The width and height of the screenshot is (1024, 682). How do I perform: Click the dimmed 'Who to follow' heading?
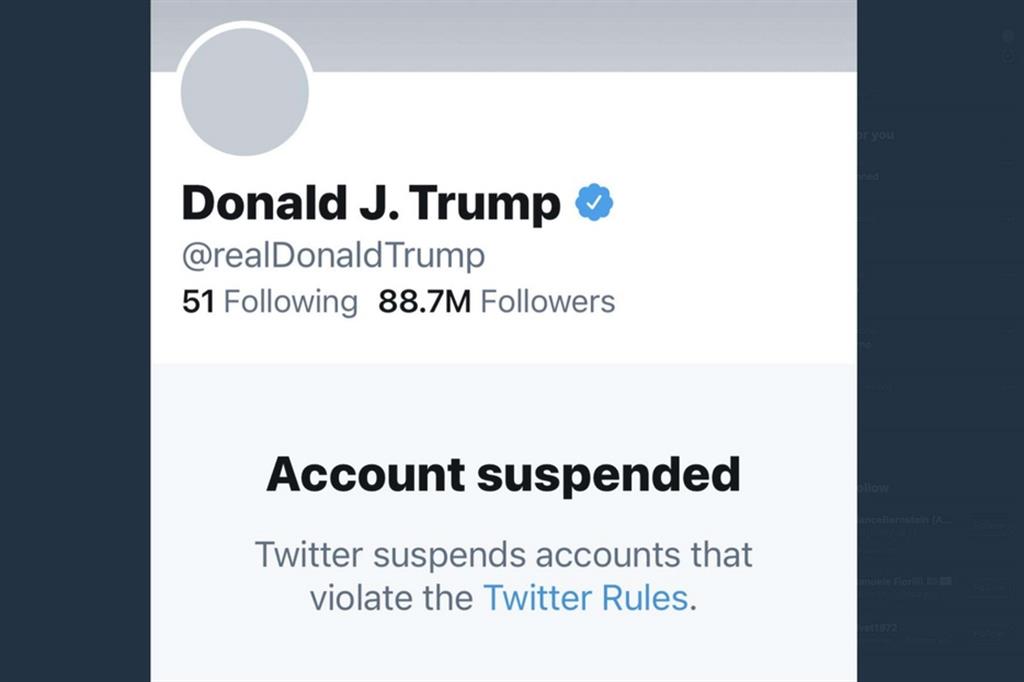874,487
